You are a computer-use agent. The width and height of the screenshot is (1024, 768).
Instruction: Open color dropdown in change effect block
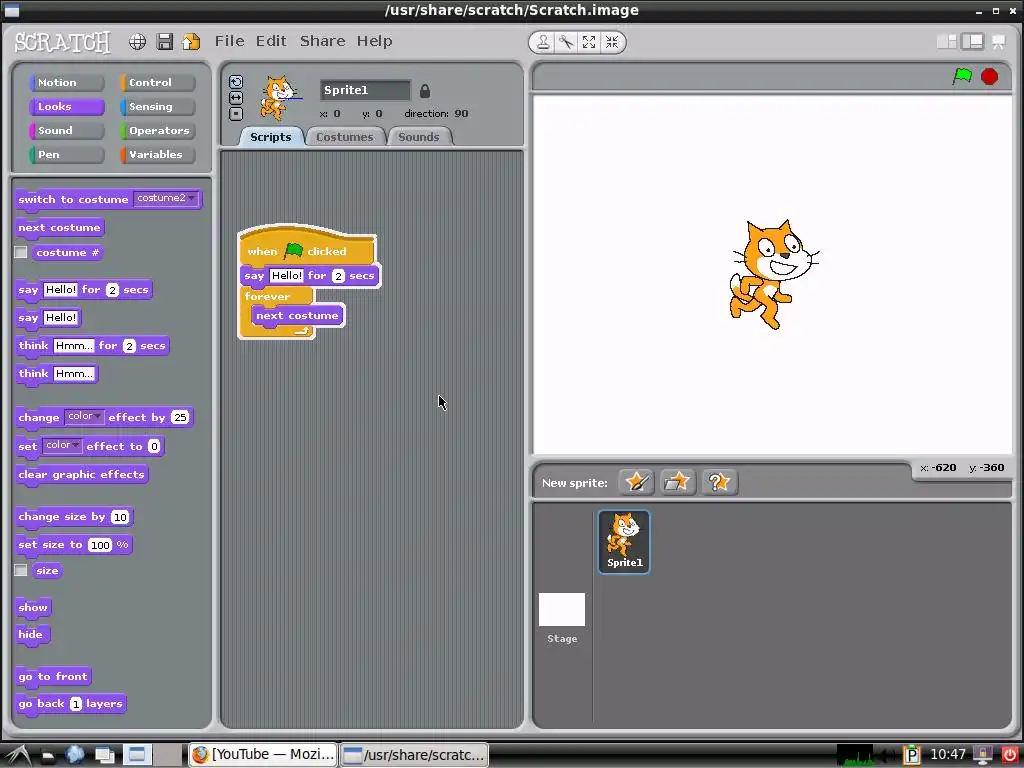click(x=84, y=416)
